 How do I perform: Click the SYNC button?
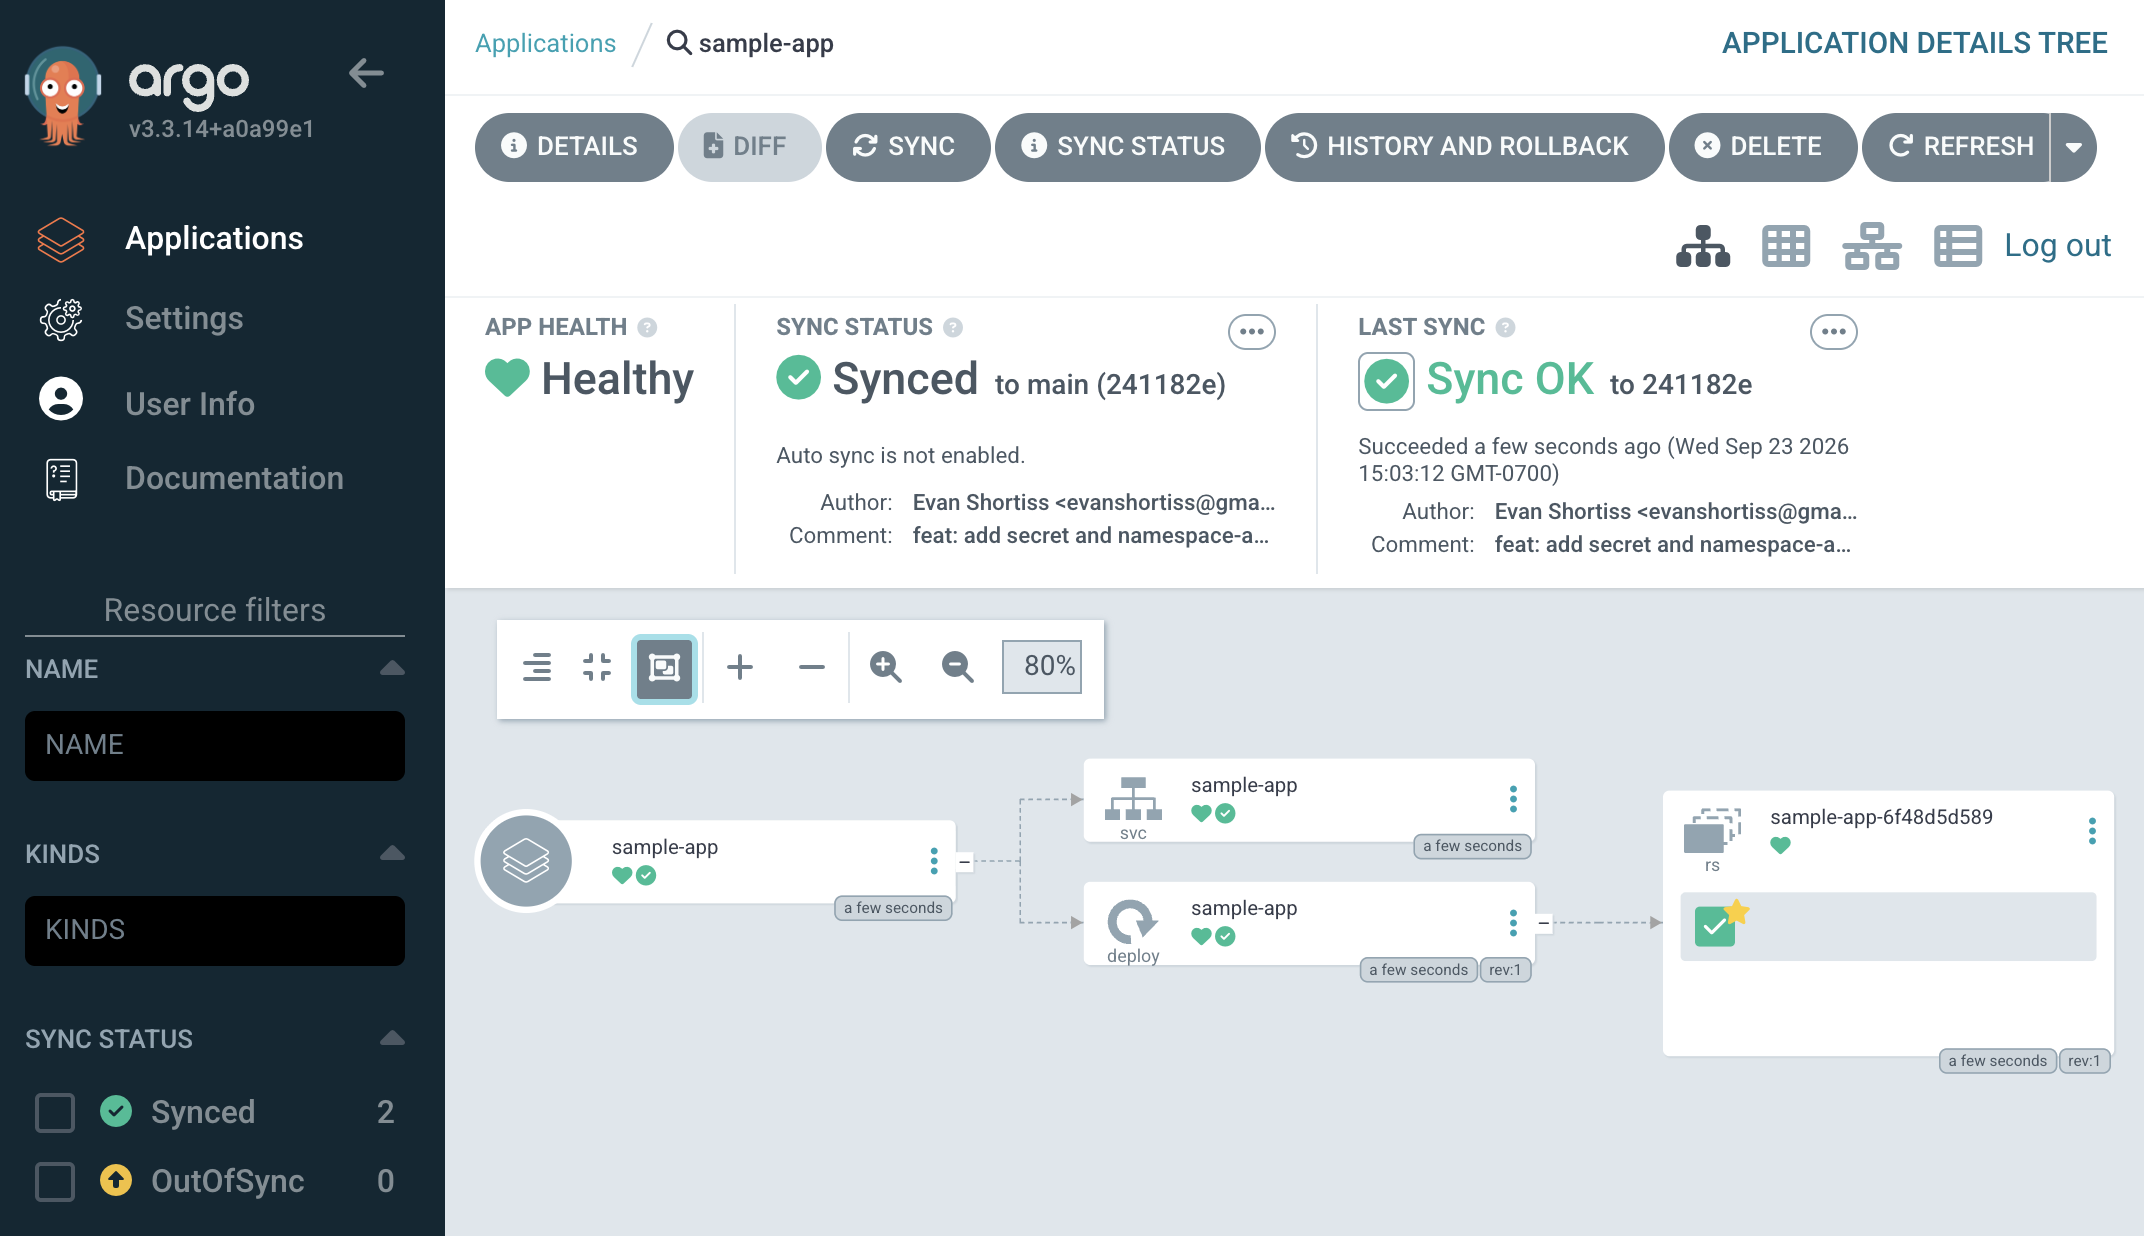(x=907, y=147)
